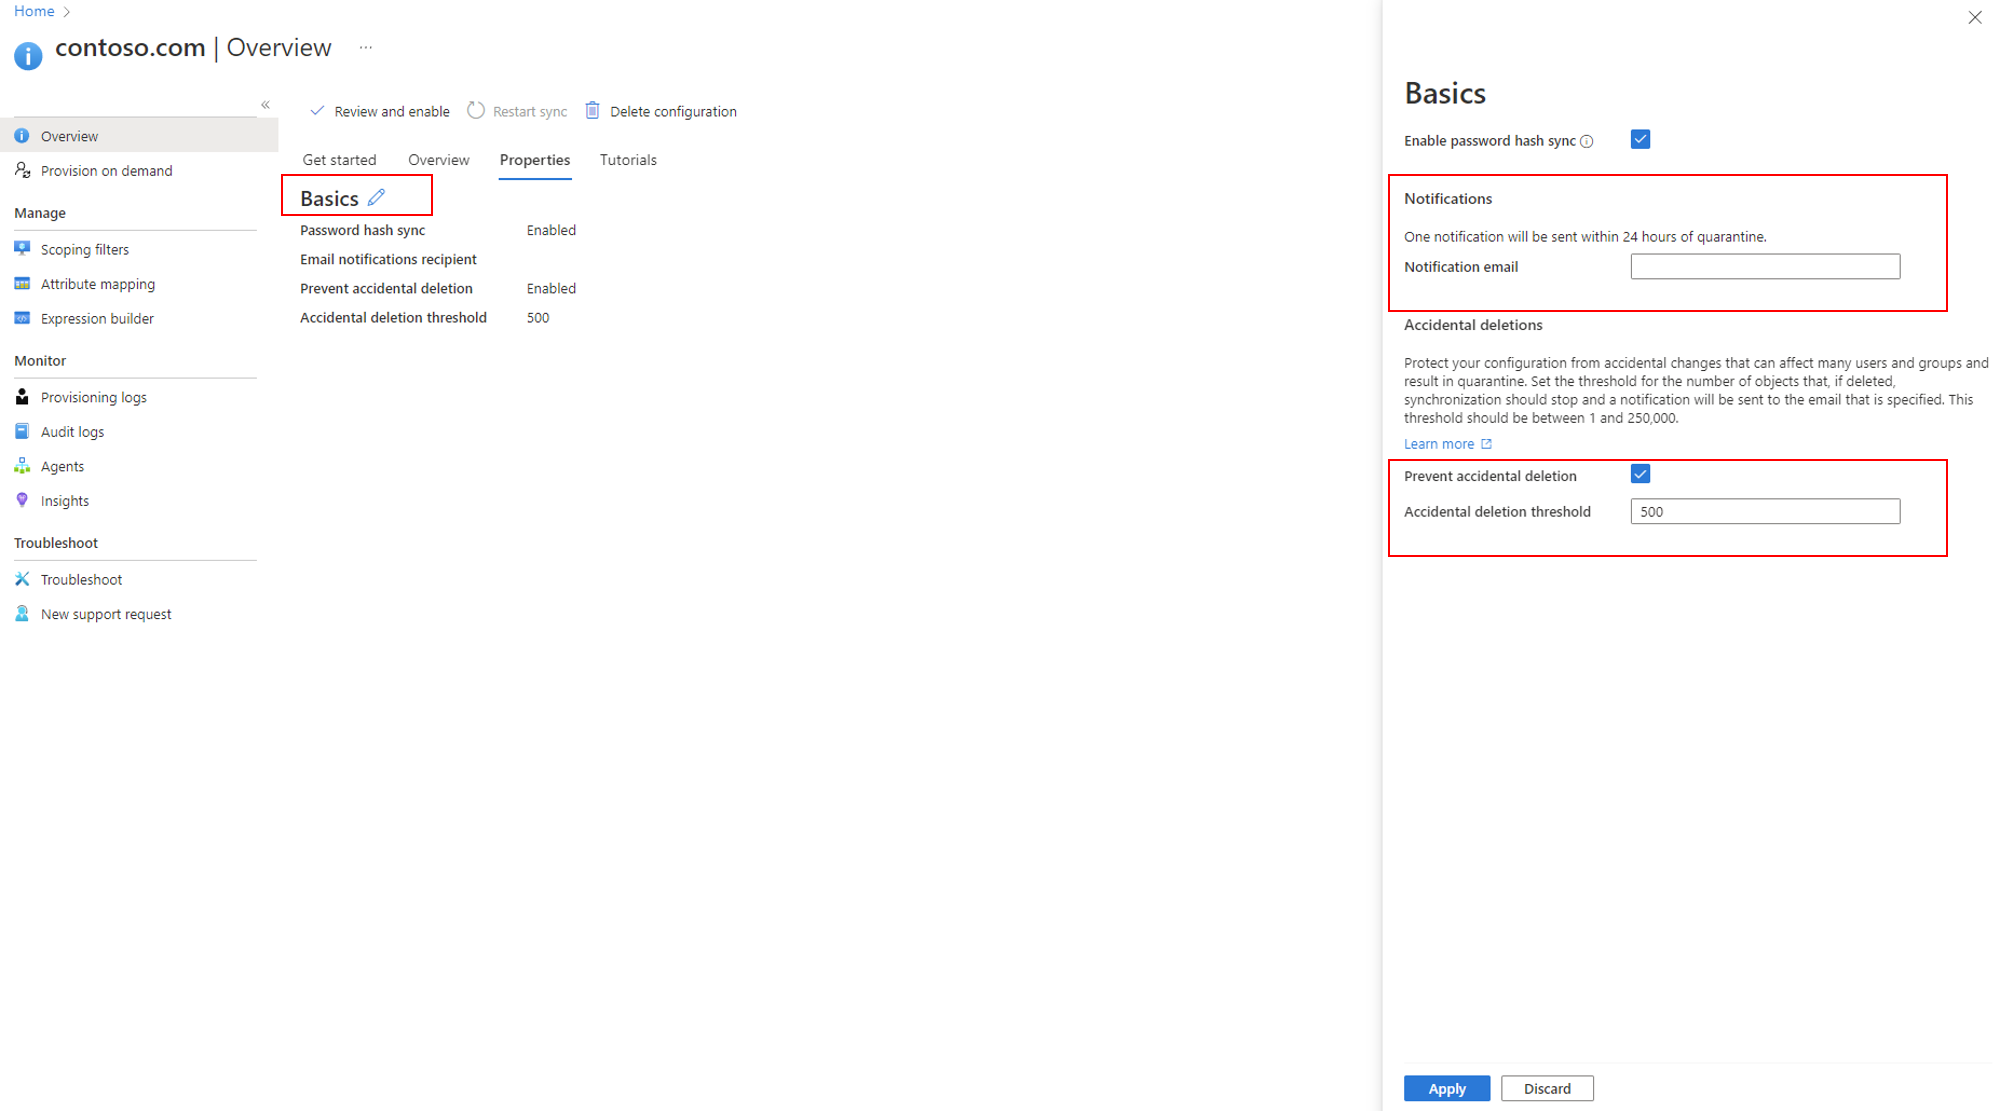2000x1111 pixels.
Task: Toggle Prevent accidental deletion checkbox
Action: click(1640, 474)
